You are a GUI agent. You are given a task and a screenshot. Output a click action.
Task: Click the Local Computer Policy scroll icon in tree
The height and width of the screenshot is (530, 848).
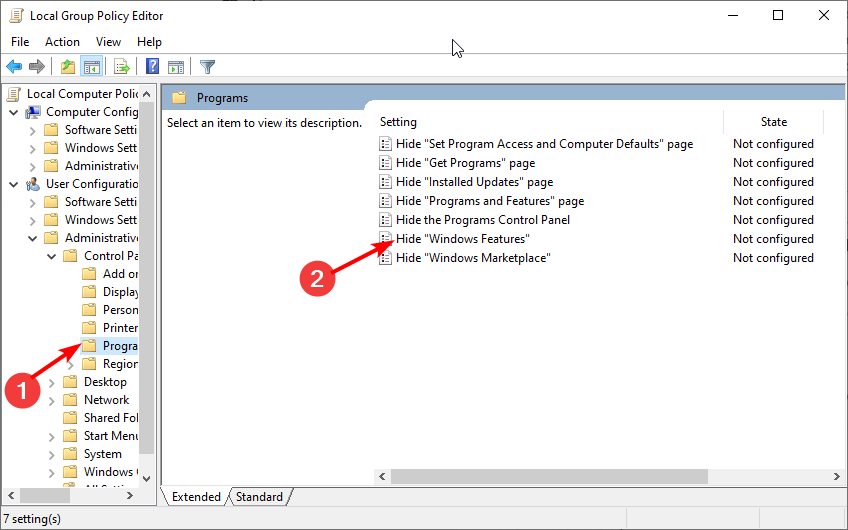pyautogui.click(x=14, y=94)
